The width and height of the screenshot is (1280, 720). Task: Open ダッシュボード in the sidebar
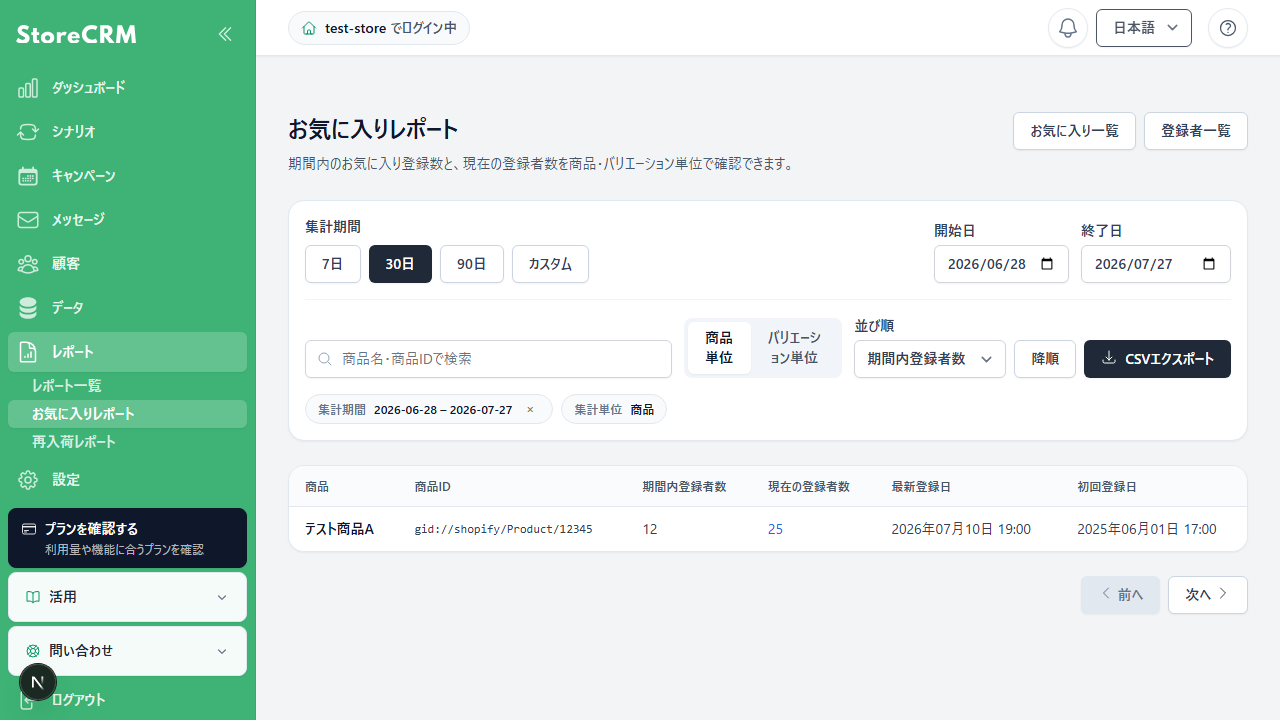127,88
